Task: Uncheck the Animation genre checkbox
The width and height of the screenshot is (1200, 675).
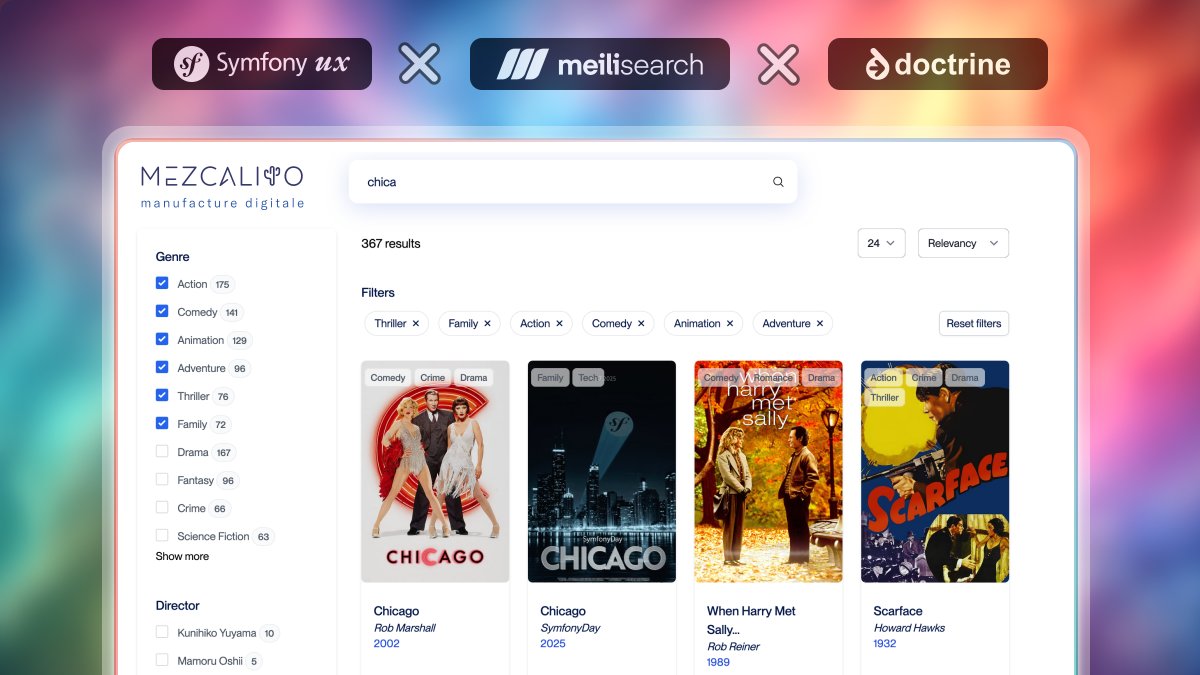Action: [162, 339]
